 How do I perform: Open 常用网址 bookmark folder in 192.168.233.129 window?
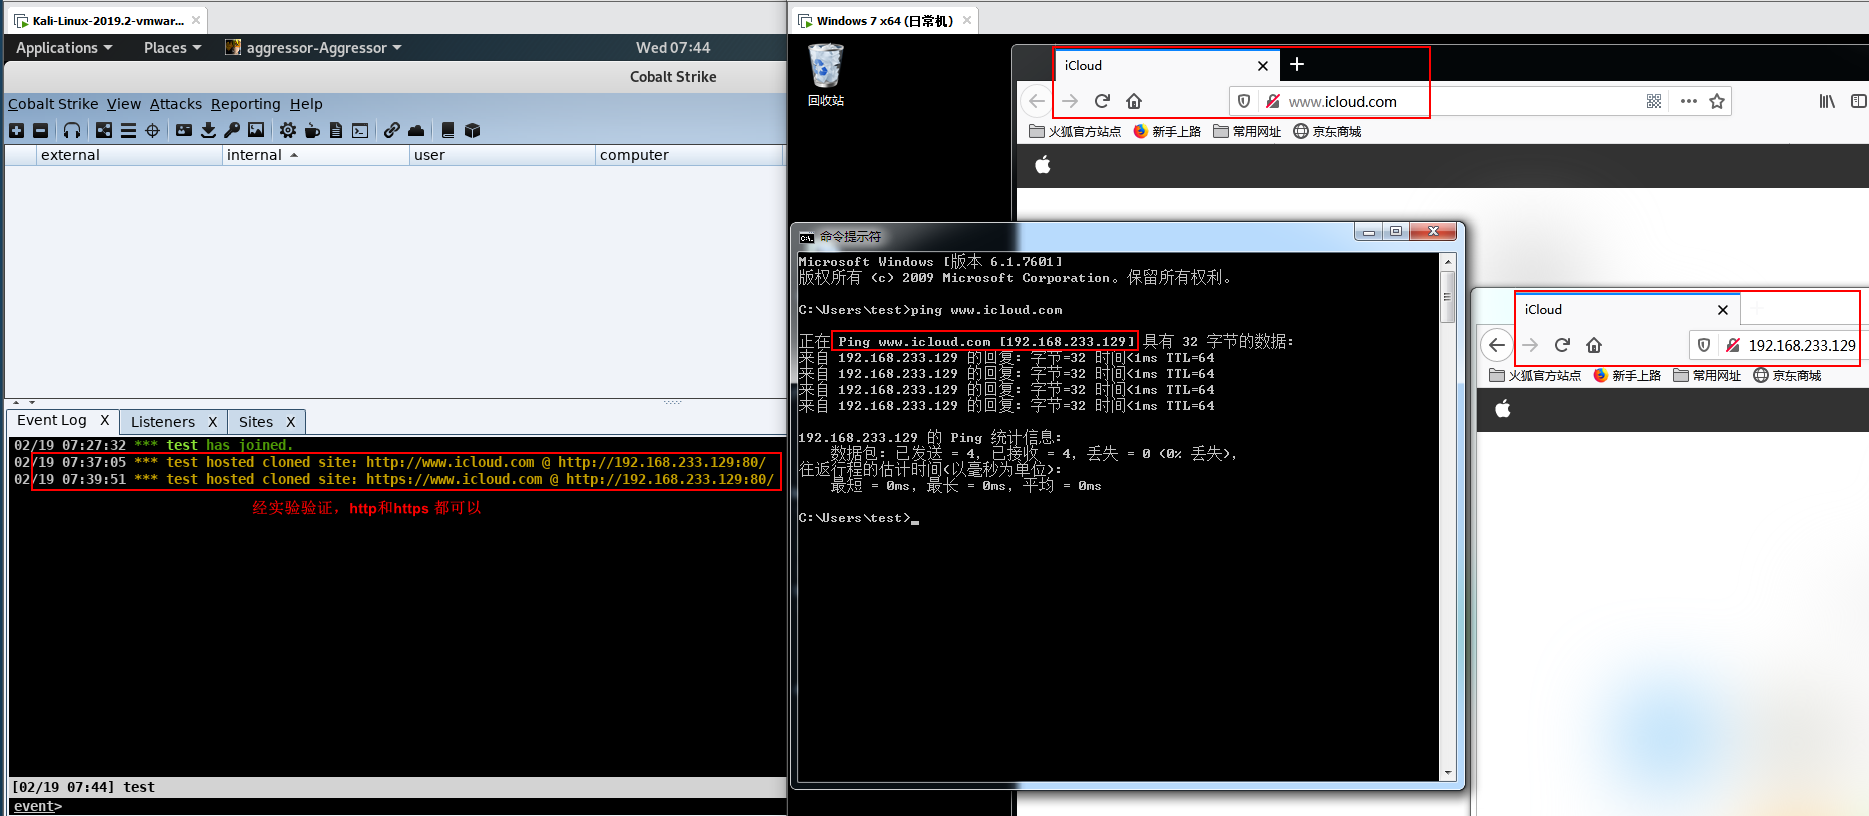pos(1707,375)
